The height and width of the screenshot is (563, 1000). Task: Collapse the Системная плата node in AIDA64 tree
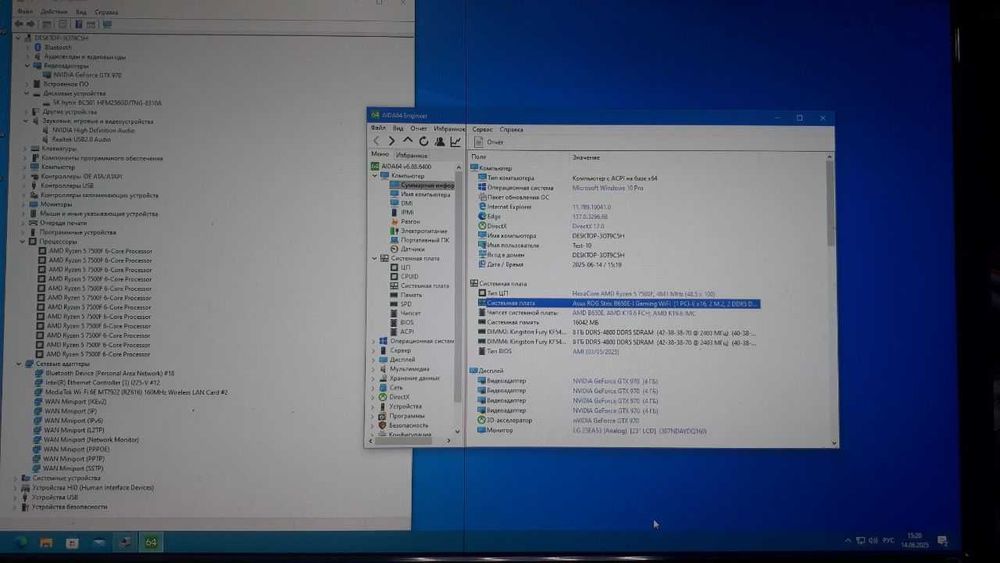click(x=375, y=258)
